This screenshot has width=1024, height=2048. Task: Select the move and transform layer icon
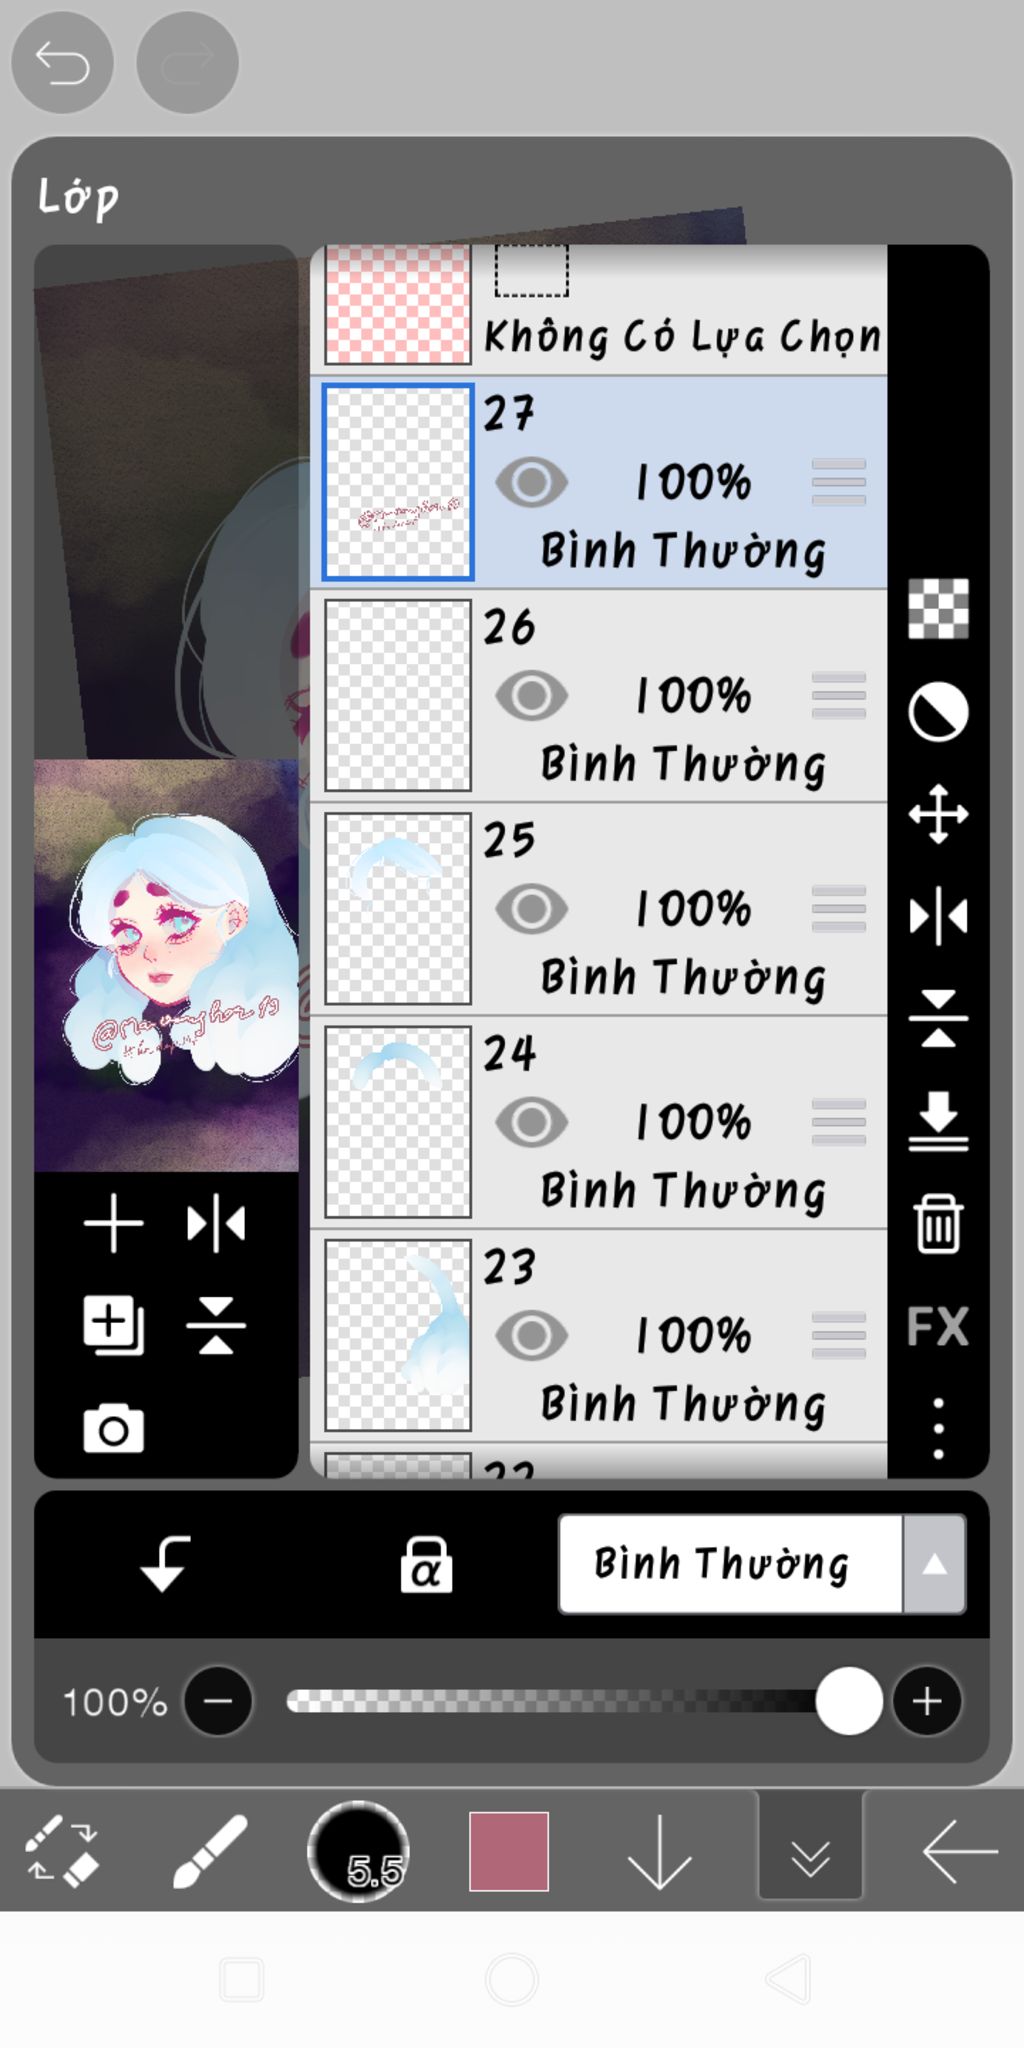point(938,814)
